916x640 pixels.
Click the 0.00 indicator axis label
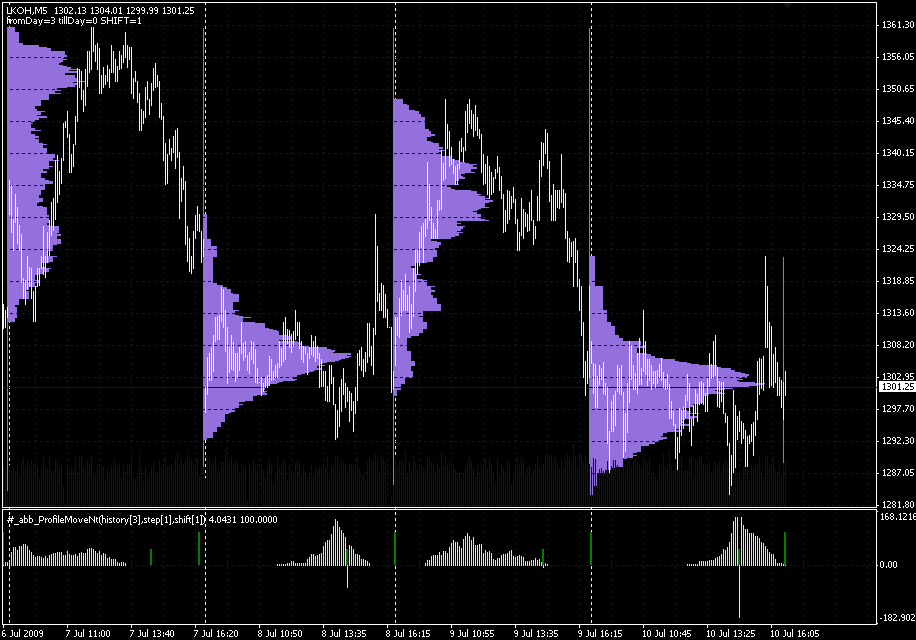[889, 565]
